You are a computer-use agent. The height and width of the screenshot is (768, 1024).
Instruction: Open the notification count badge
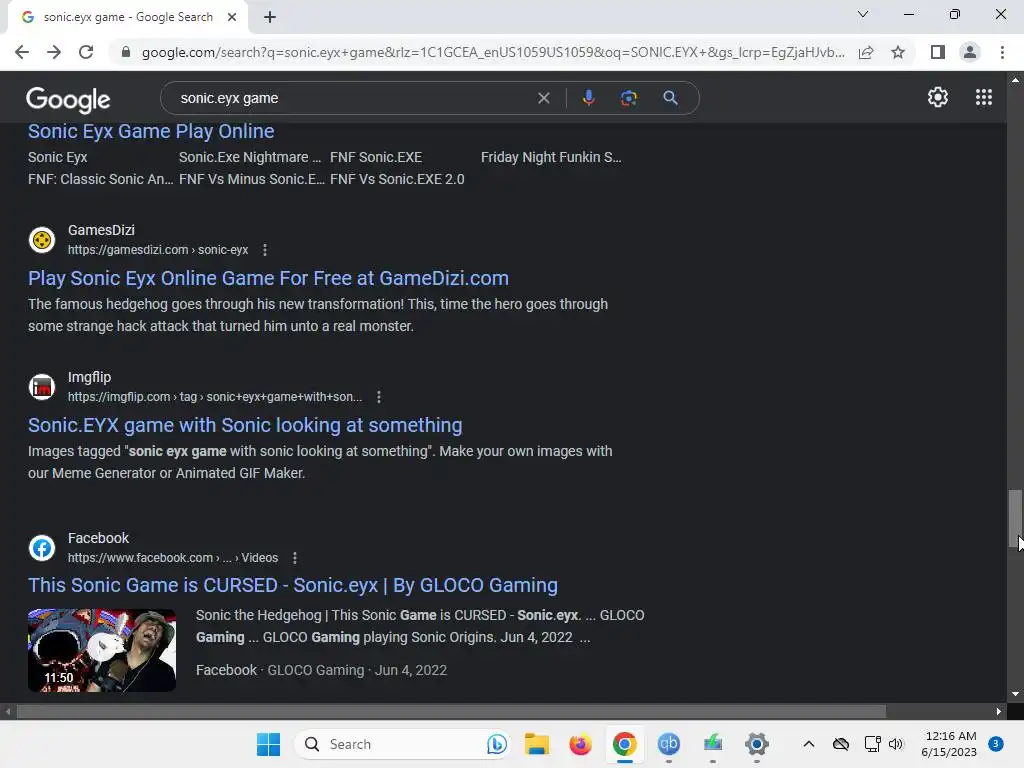[x=995, y=744]
